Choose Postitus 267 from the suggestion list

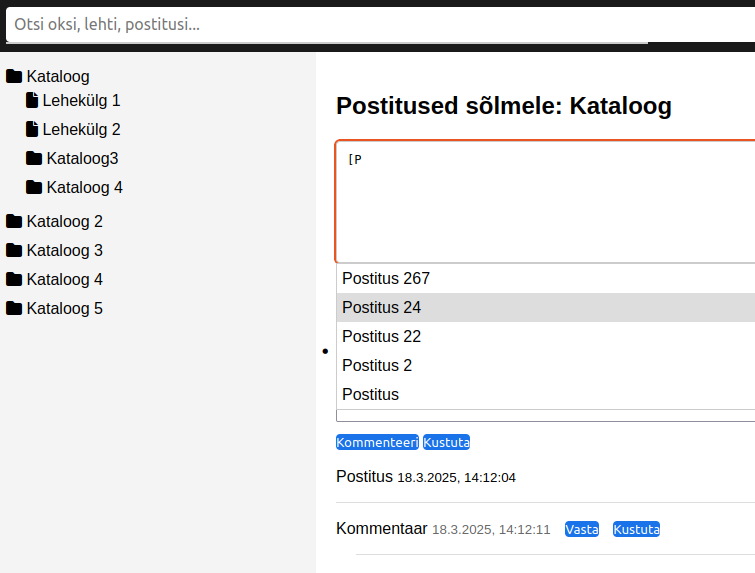tap(386, 278)
